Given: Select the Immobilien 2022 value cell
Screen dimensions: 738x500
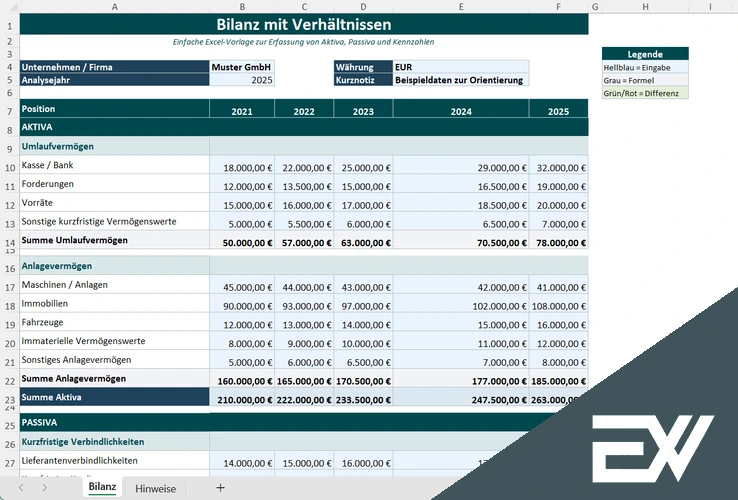Looking at the screenshot, I should [304, 304].
